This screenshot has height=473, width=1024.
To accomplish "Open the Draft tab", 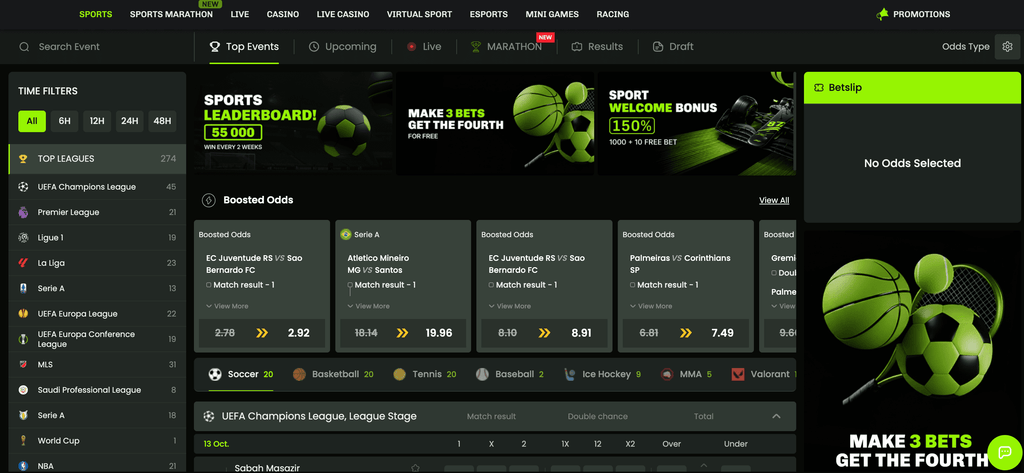I will tap(673, 47).
